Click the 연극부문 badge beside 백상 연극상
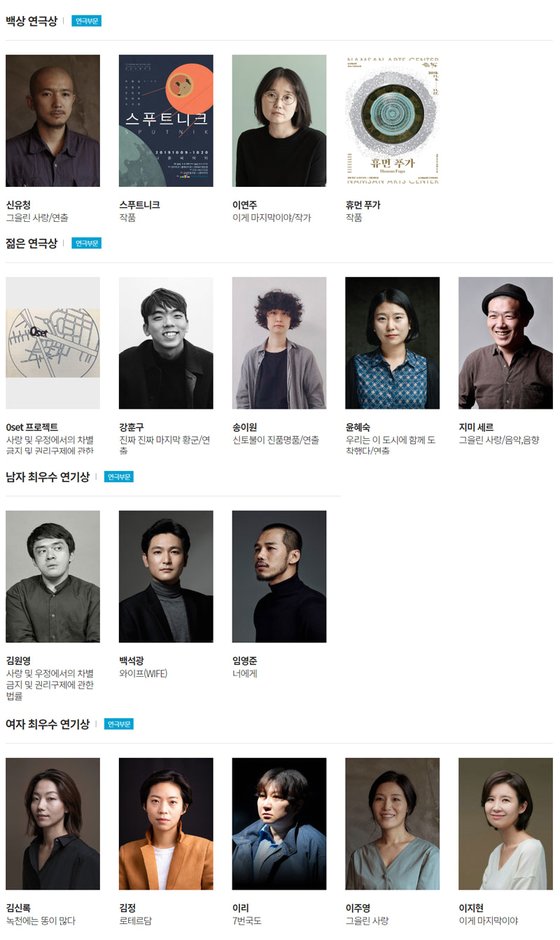Image resolution: width=560 pixels, height=940 pixels. 87,21
